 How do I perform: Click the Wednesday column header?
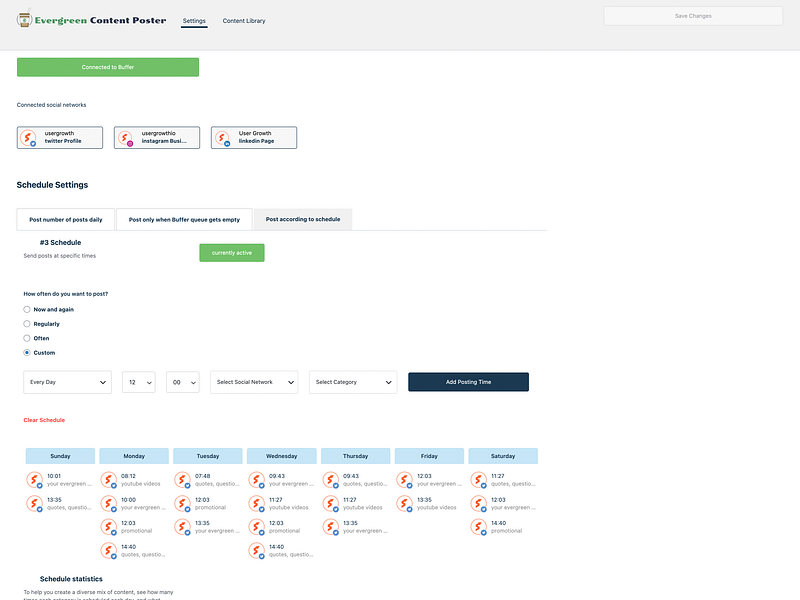point(282,456)
